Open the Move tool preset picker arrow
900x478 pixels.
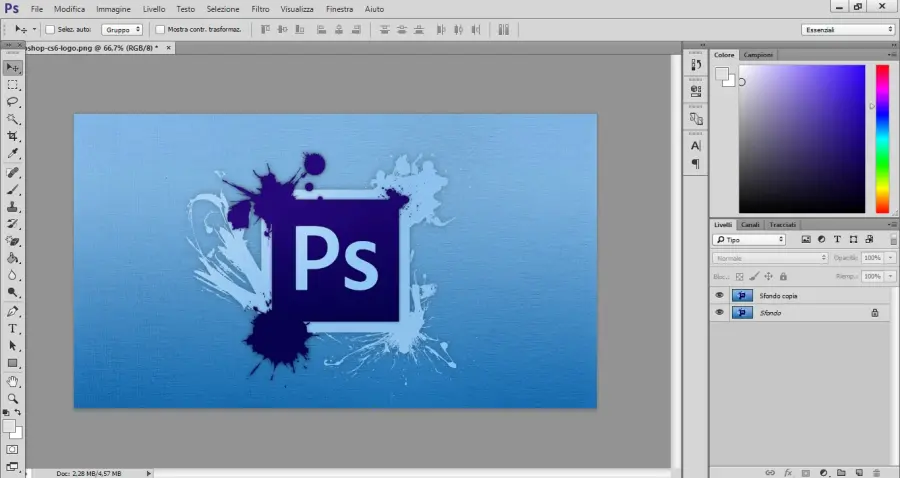[x=34, y=29]
